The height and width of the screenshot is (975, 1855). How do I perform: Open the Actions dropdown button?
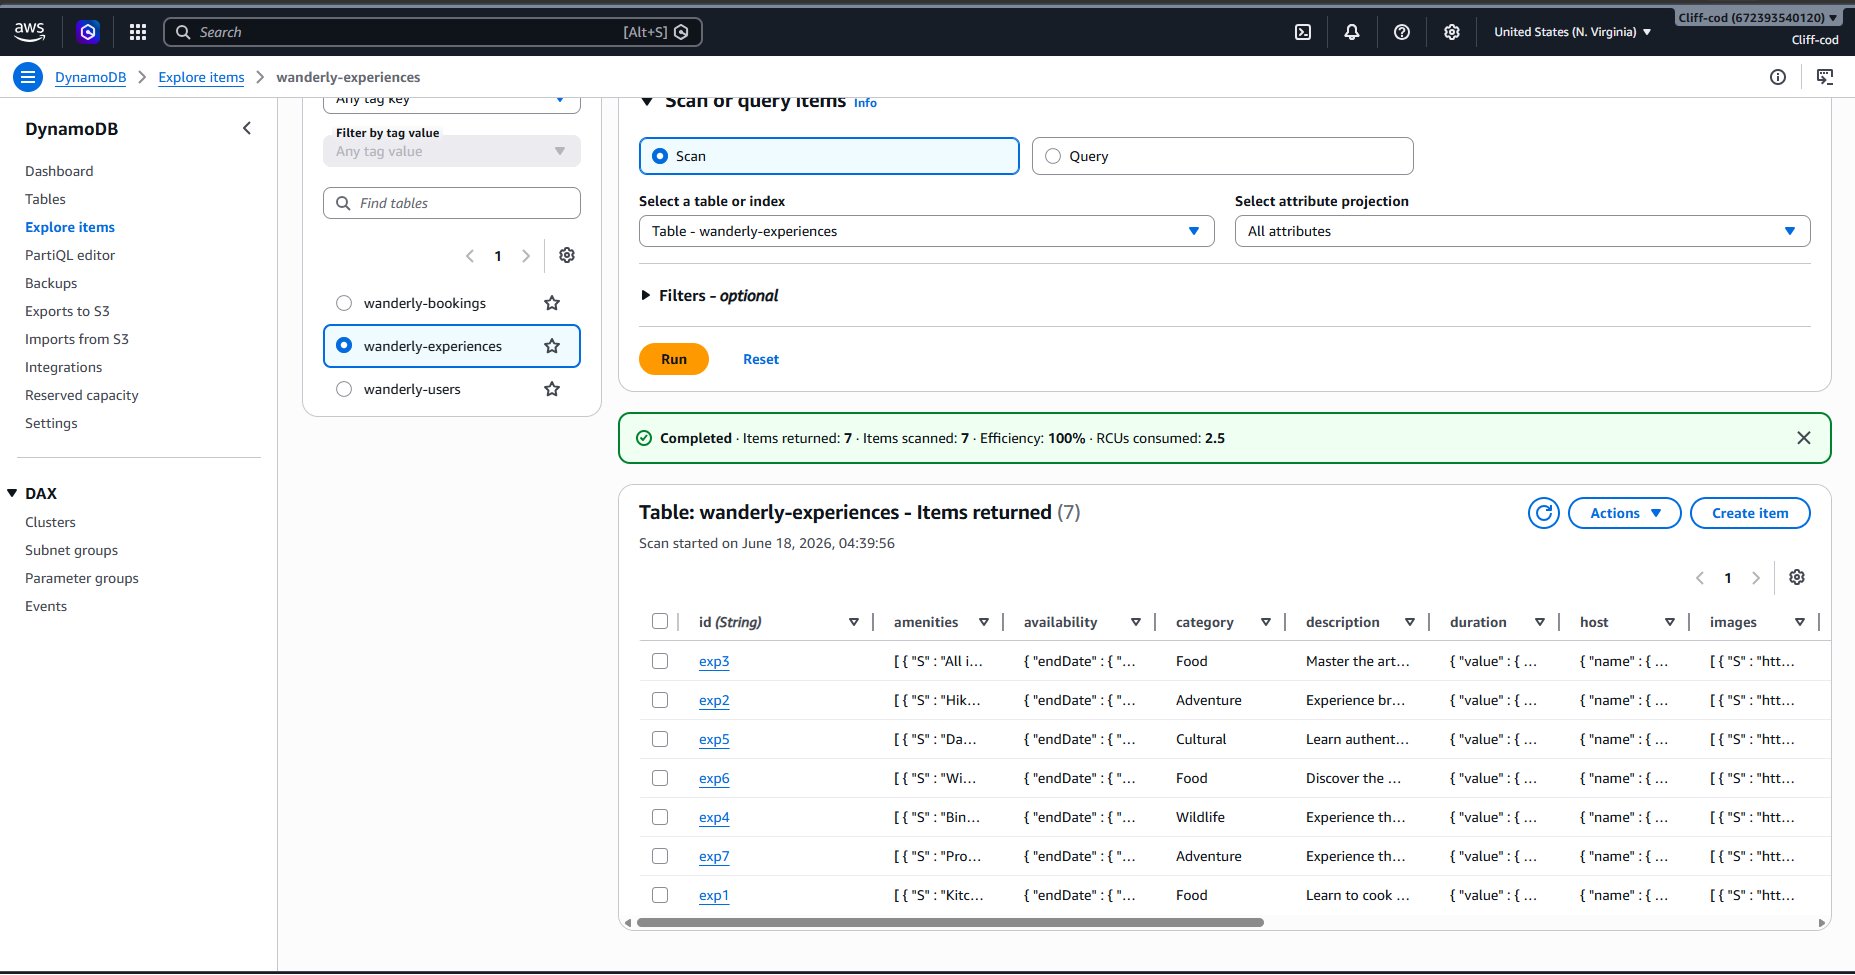1624,513
